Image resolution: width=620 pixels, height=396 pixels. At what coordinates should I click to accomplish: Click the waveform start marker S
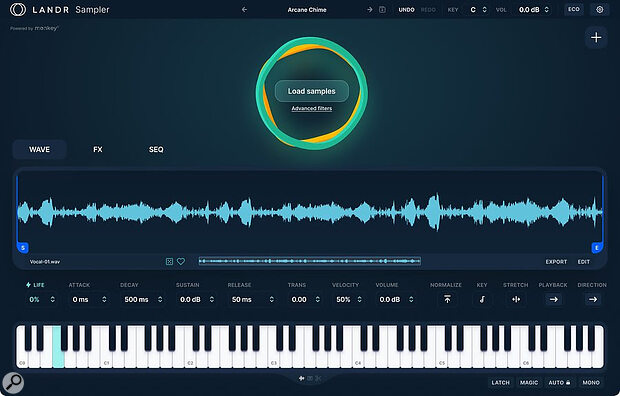click(x=23, y=248)
